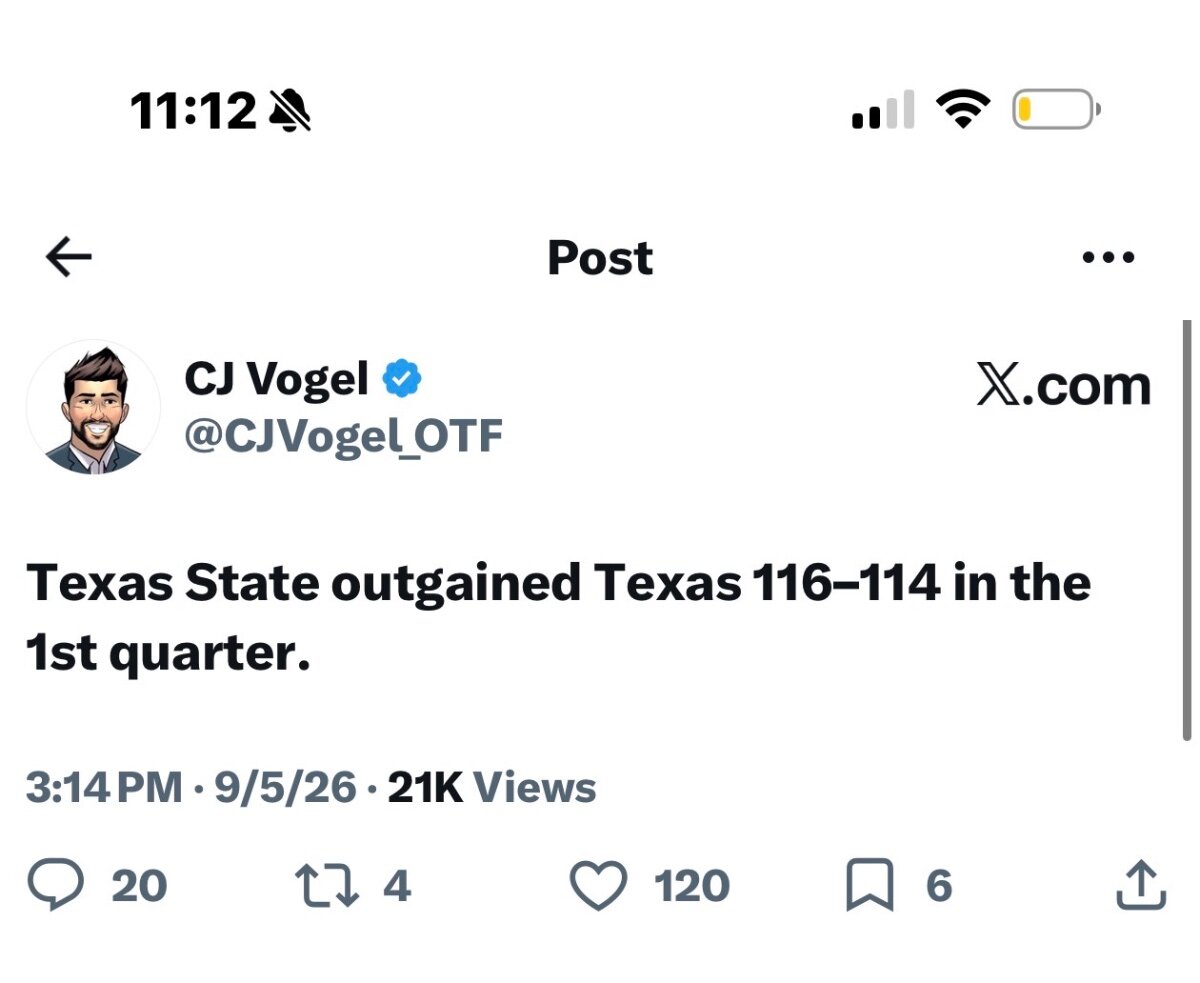This screenshot has width=1200, height=983.
Task: Tap the 3:14 PM timestamp
Action: tap(104, 789)
